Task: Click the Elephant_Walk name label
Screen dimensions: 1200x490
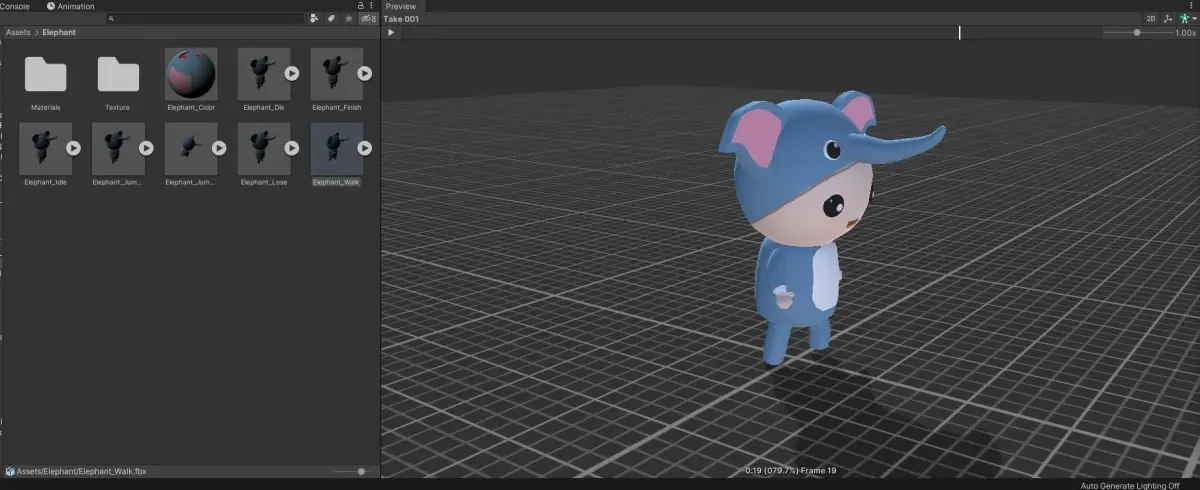Action: click(337, 182)
